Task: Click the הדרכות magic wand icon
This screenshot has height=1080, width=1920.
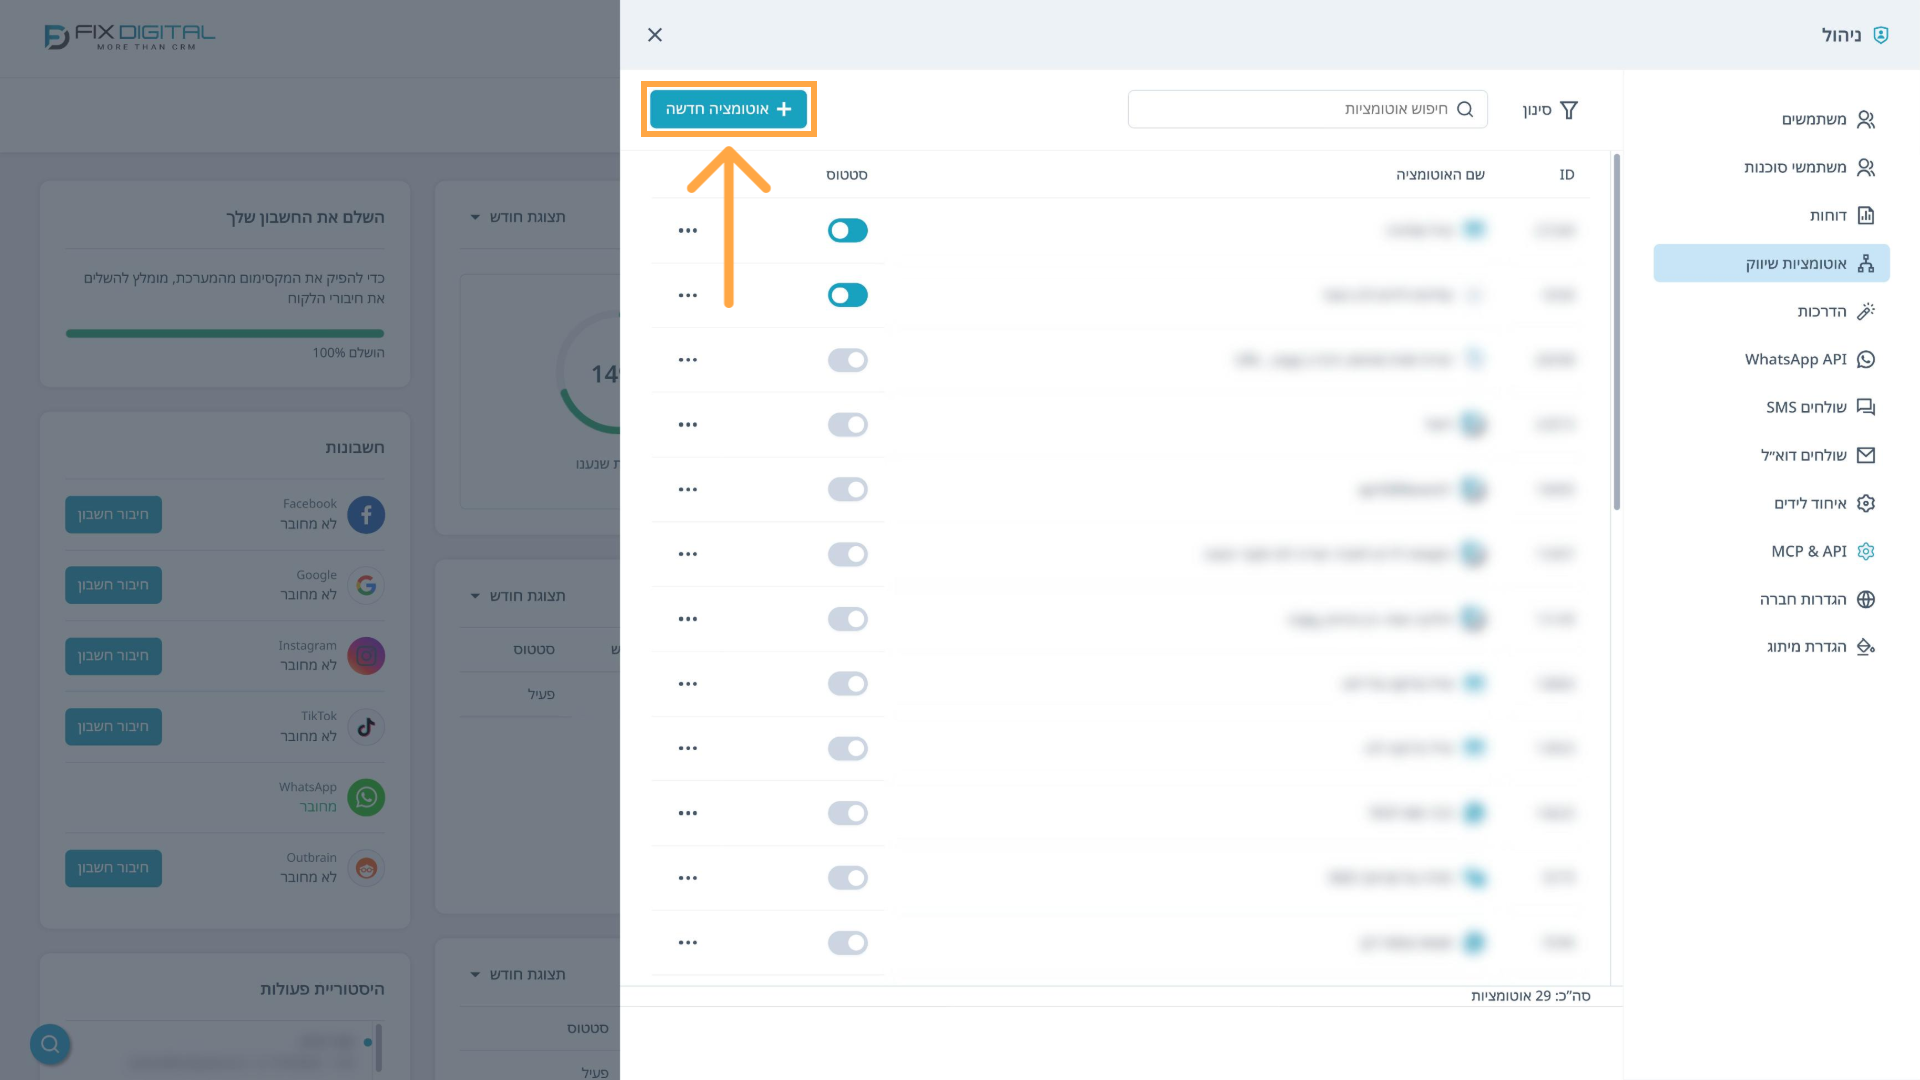Action: [x=1865, y=311]
